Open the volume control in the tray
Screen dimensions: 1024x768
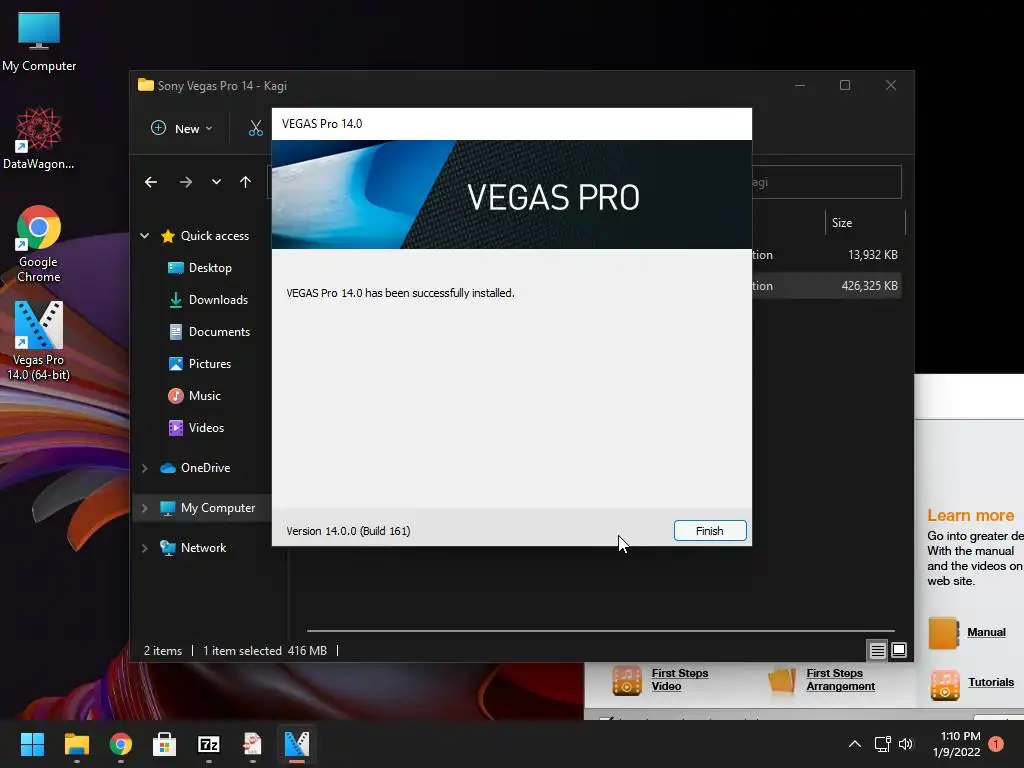pyautogui.click(x=906, y=744)
